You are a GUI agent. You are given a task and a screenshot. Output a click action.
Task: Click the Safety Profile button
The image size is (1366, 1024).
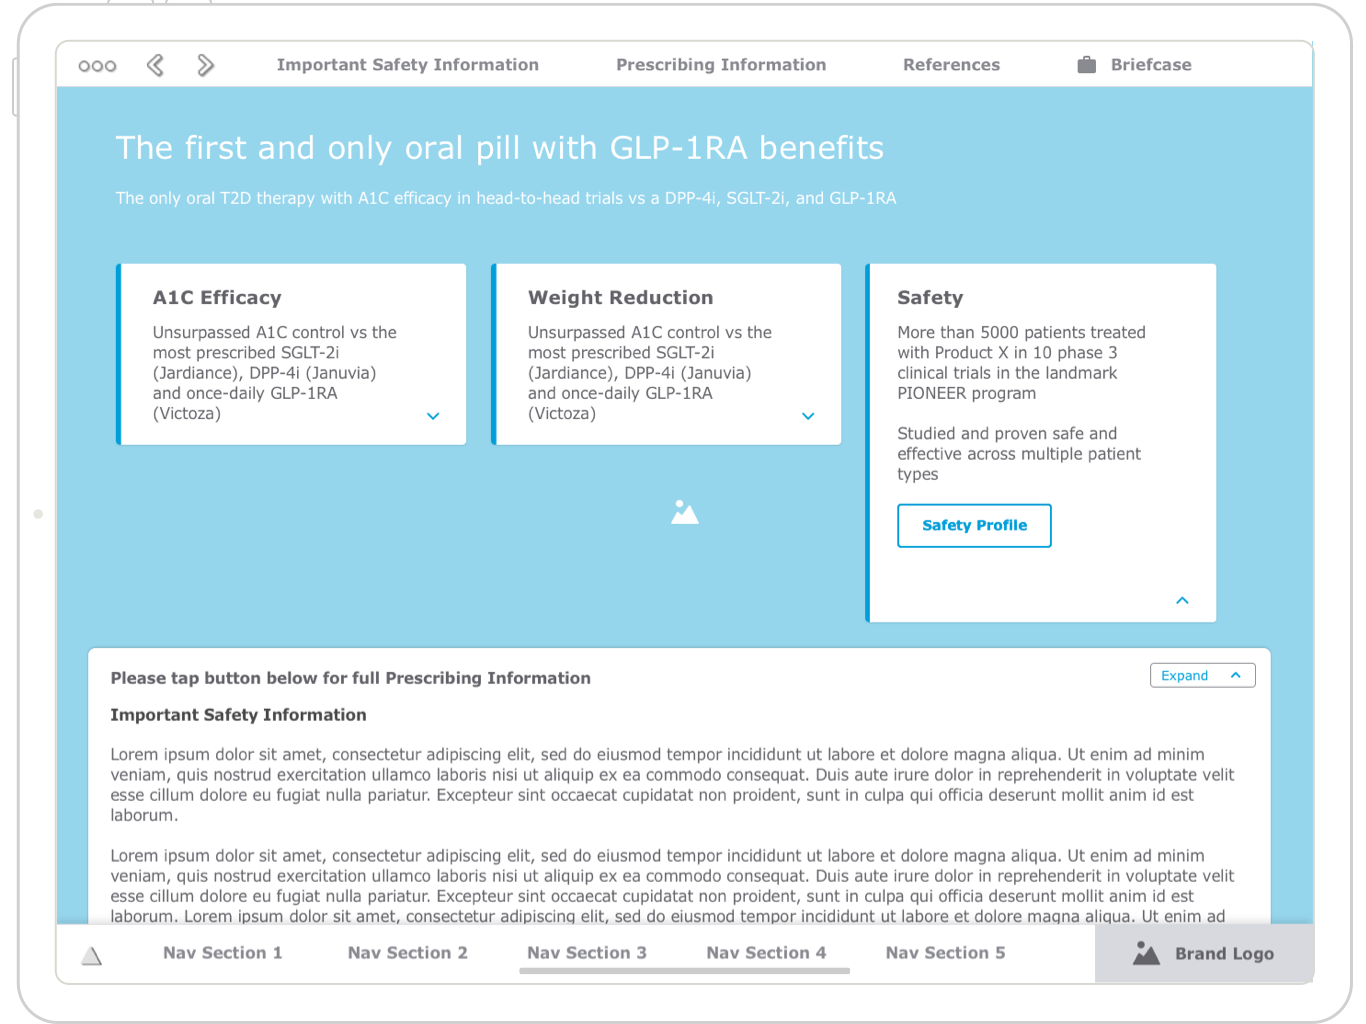974,526
